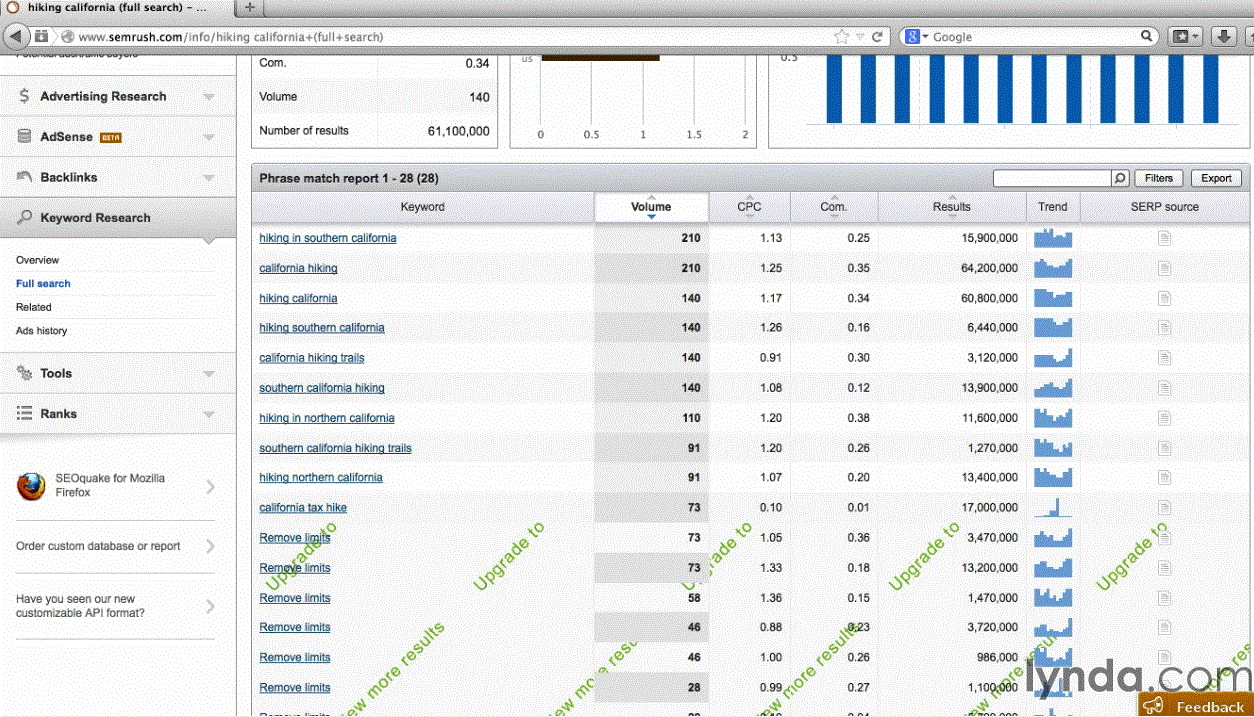Select the Keyword Research sidebar section
The height and width of the screenshot is (717, 1254).
click(x=118, y=217)
